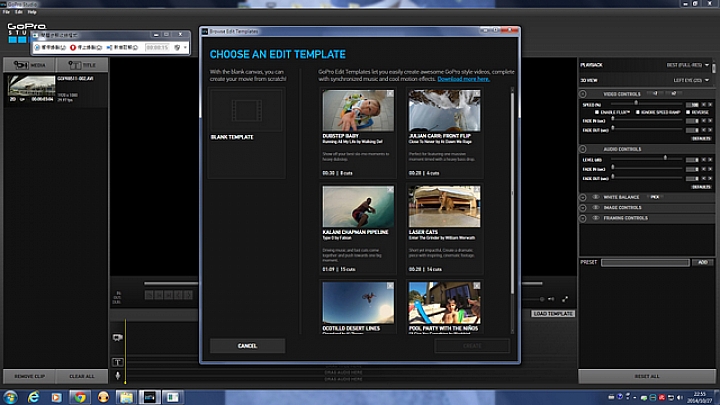Open the File menu
Screen dimensions: 720x405
(x=6, y=12)
